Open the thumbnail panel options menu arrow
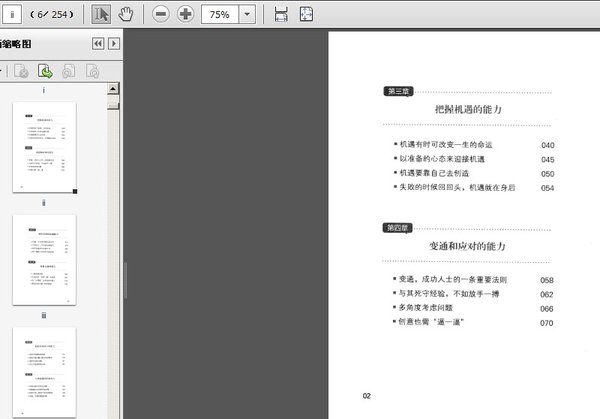This screenshot has height=419, width=600. click(114, 44)
